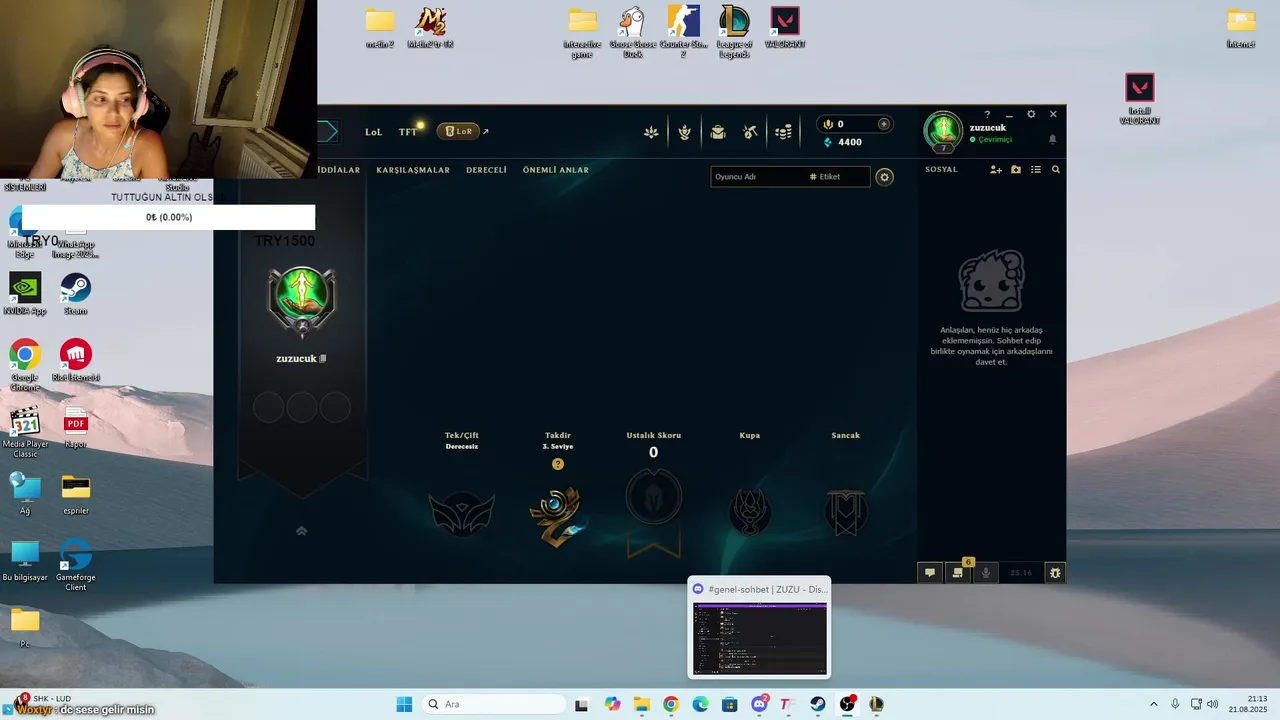1280x720 pixels.
Task: Click the large profile summoner icon emblem
Action: coord(302,300)
